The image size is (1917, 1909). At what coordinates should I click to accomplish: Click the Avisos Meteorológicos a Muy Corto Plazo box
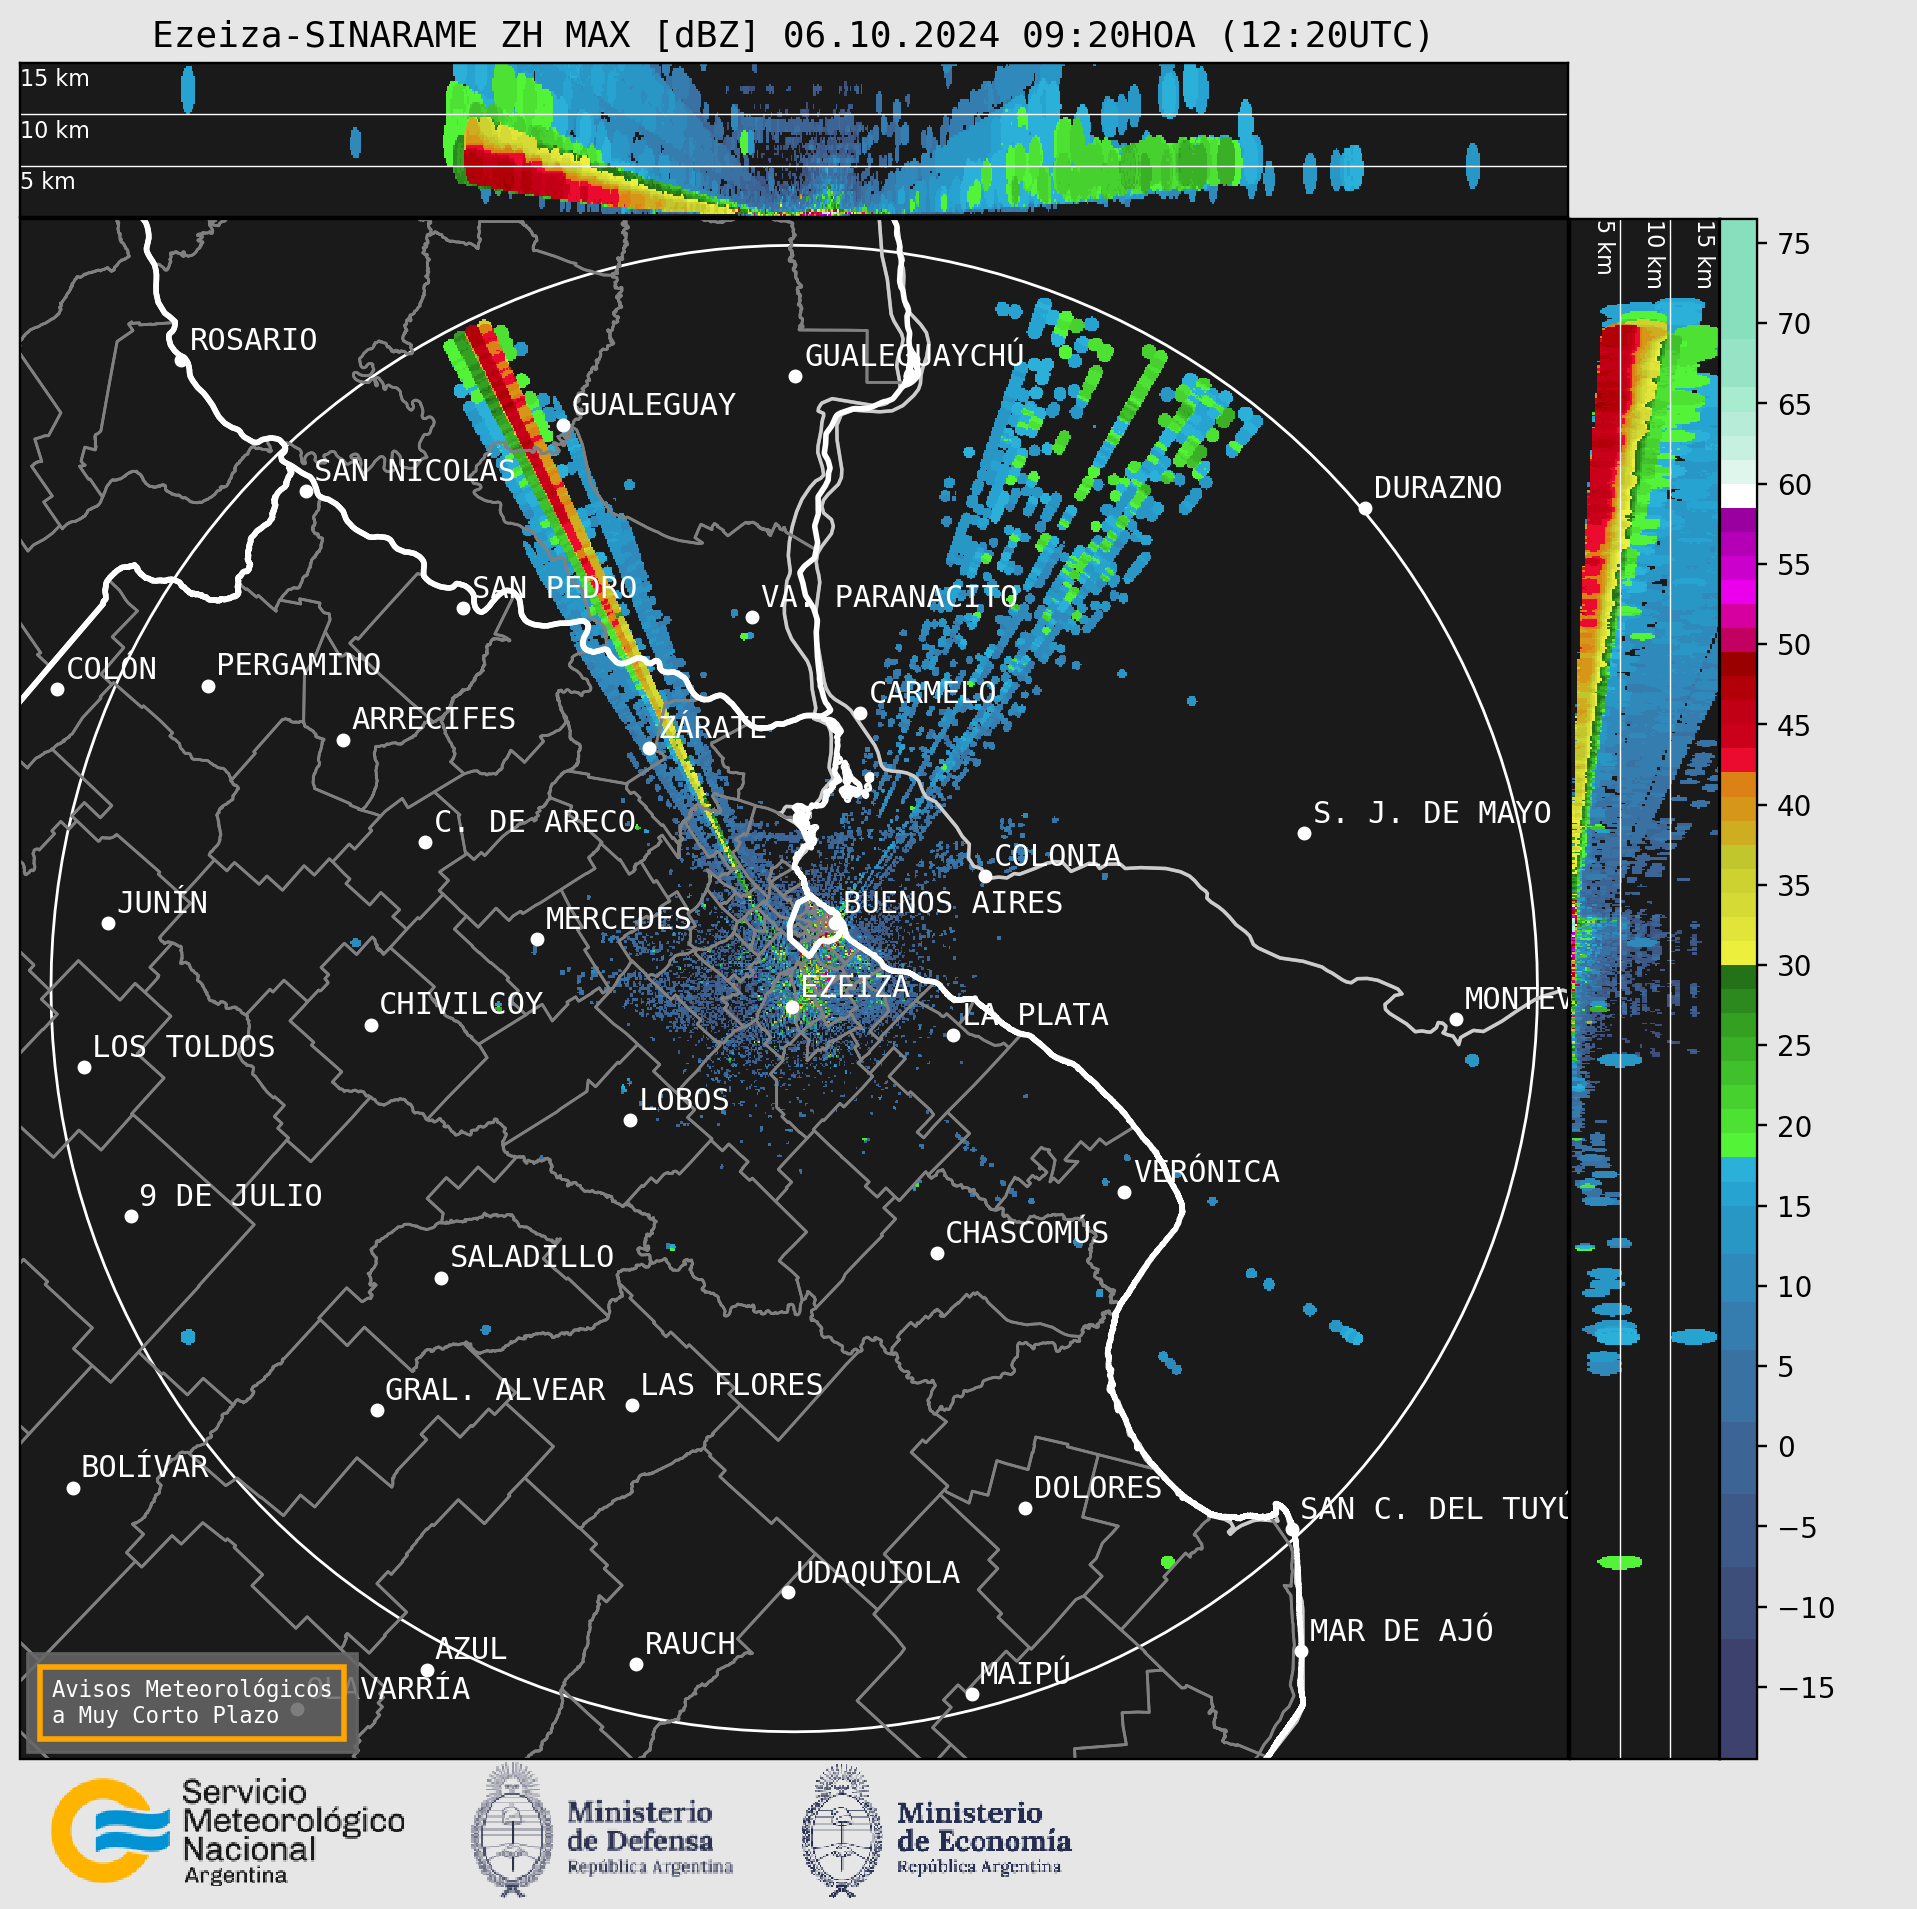[x=192, y=1702]
